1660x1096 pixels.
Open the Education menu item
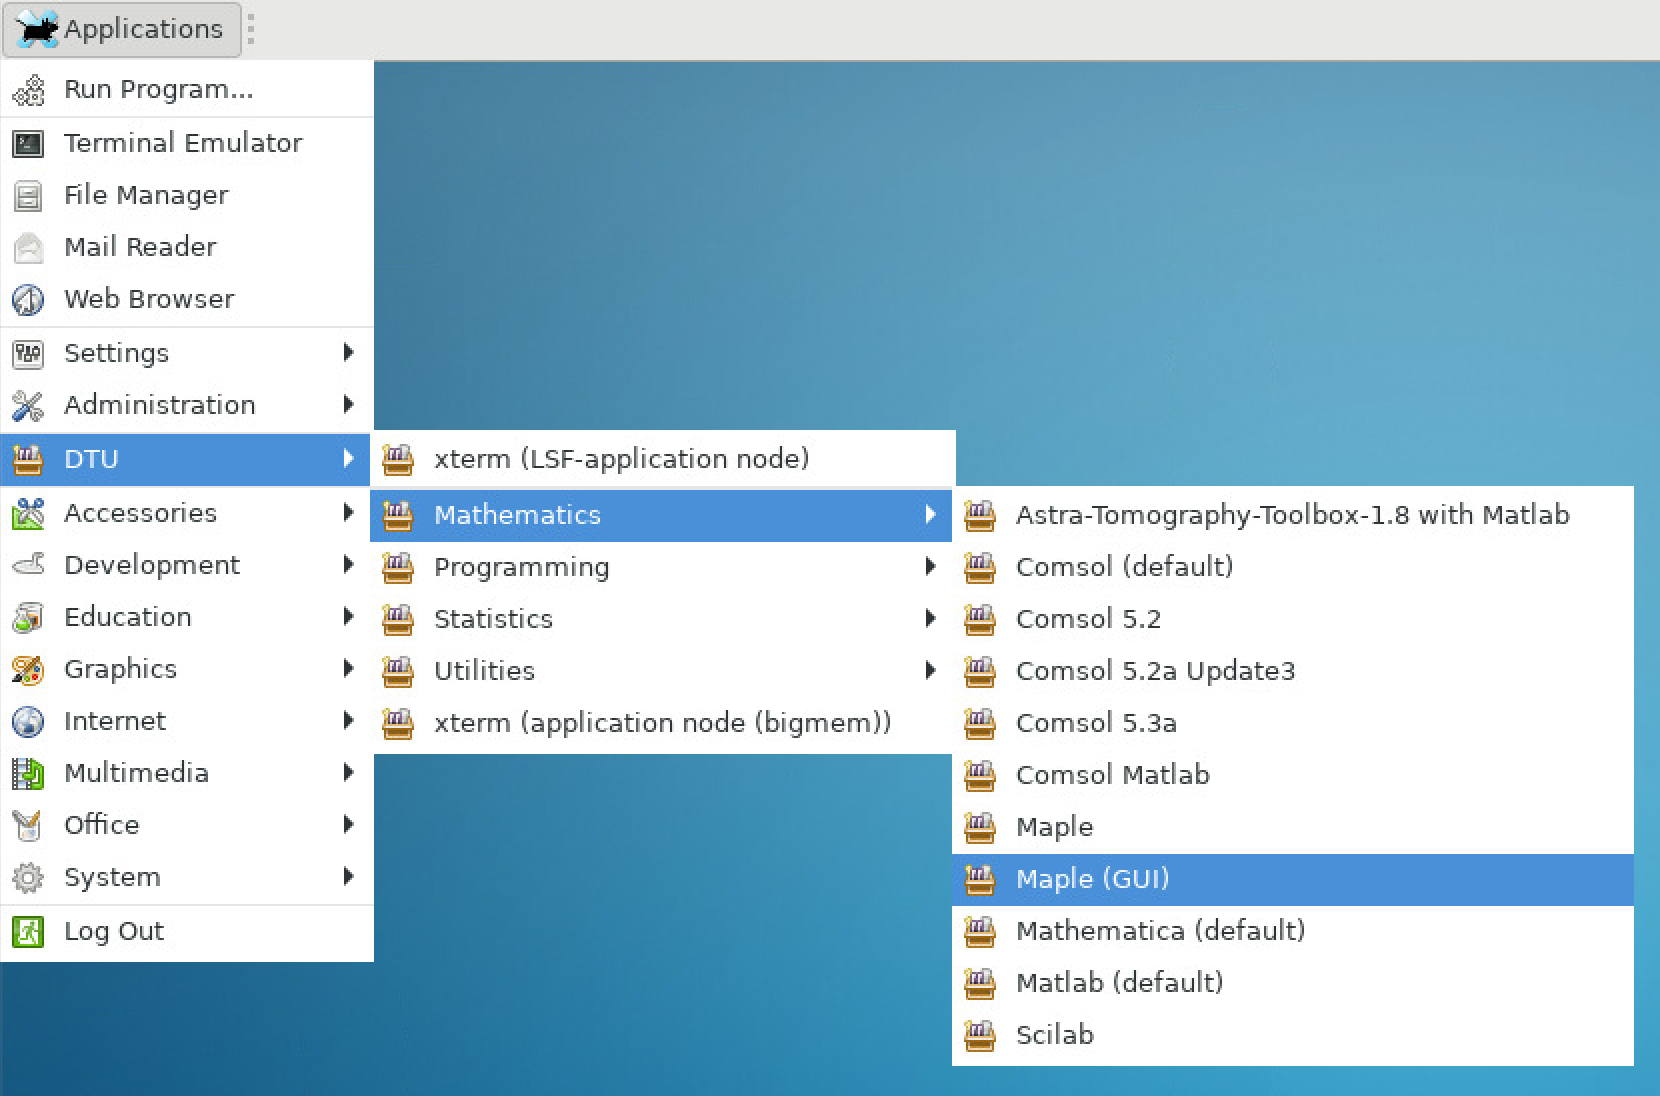(x=186, y=617)
